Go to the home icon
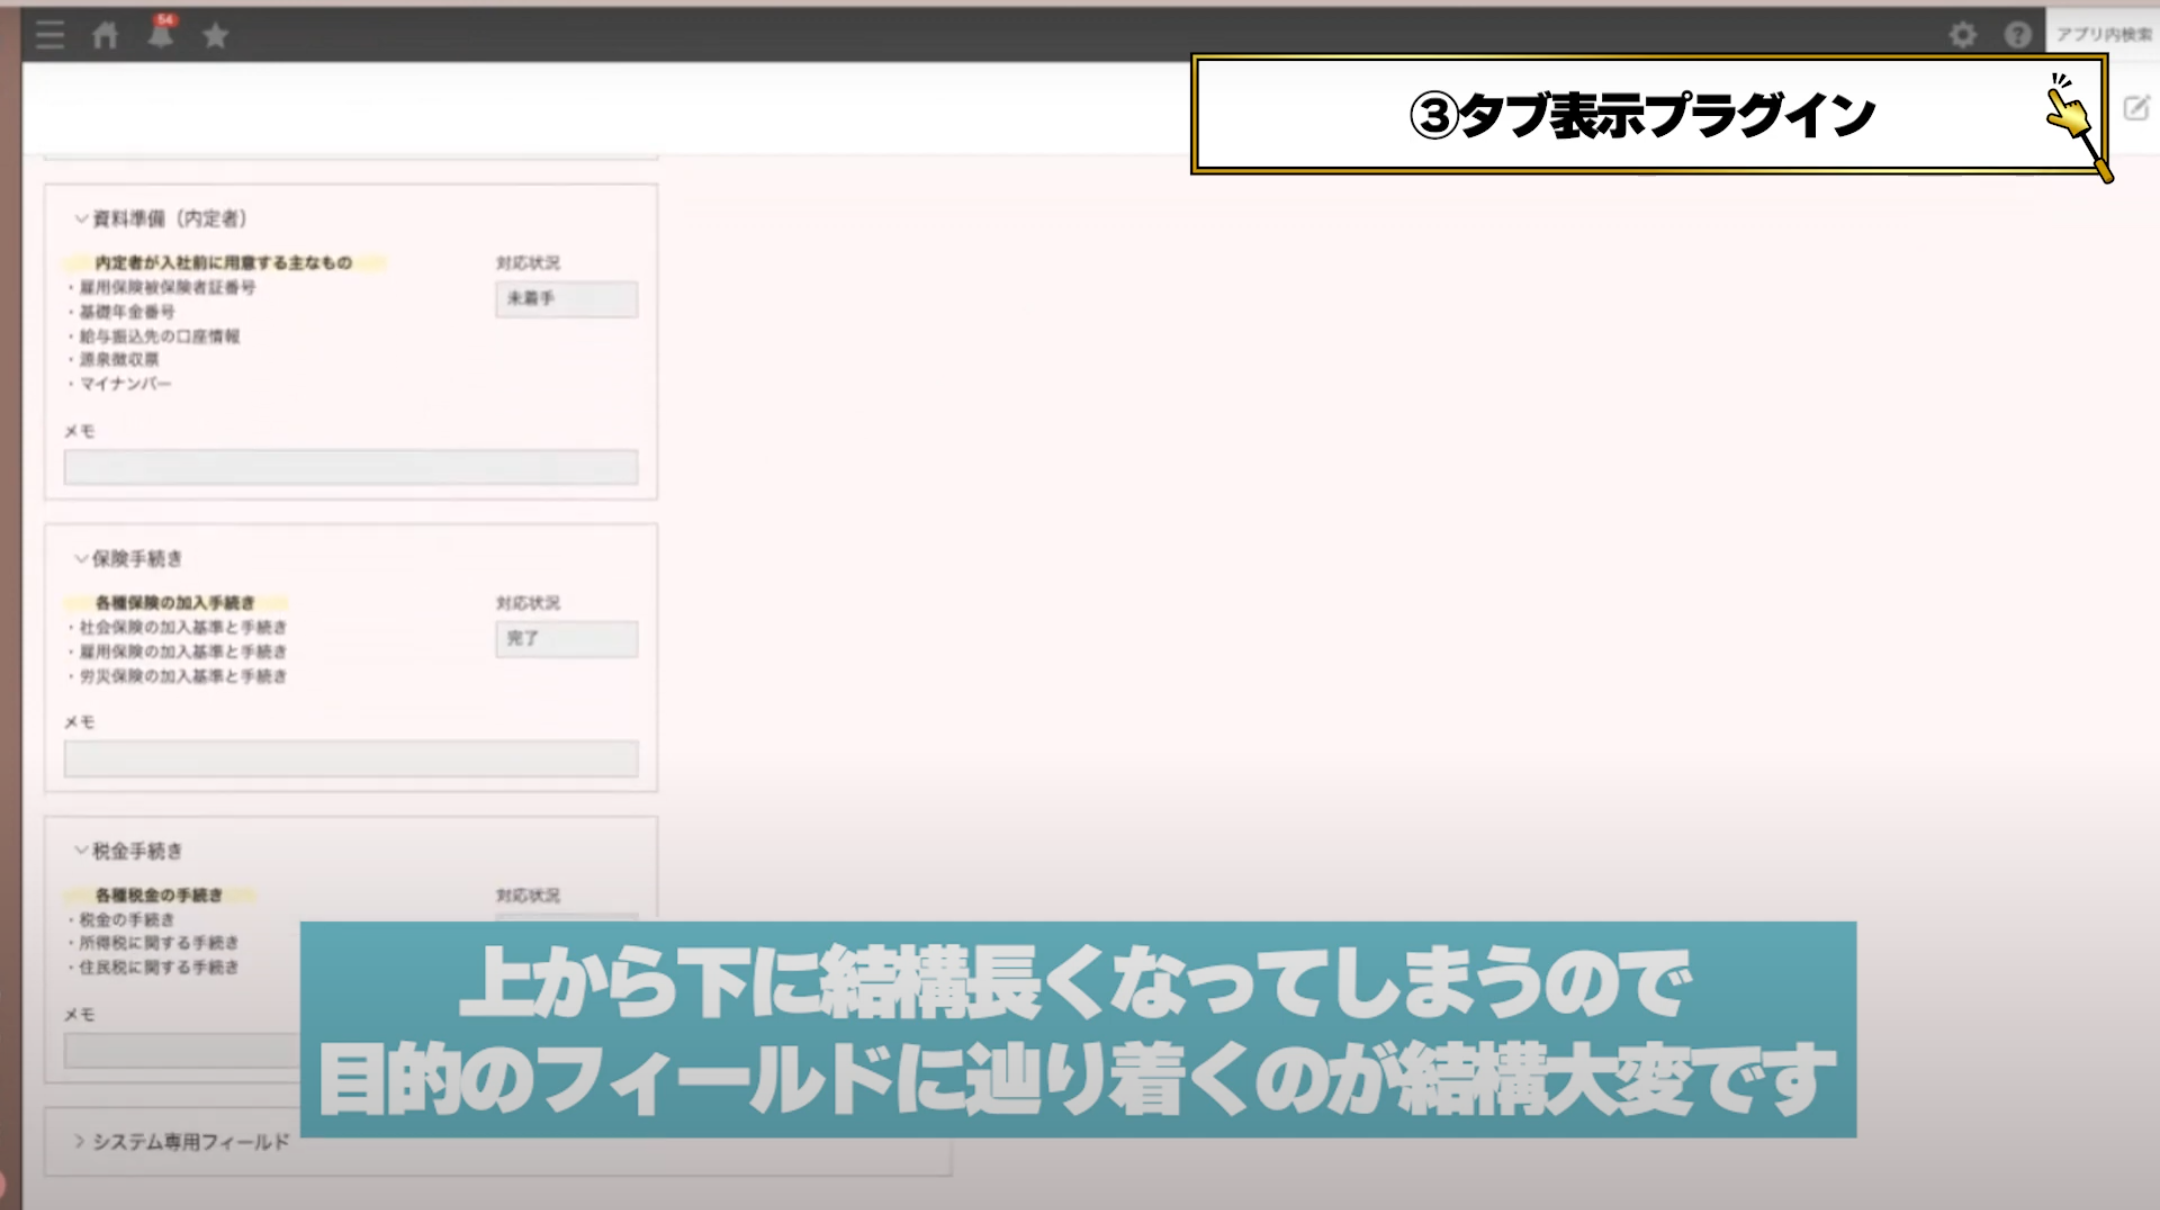Viewport: 2160px width, 1210px height. [105, 35]
